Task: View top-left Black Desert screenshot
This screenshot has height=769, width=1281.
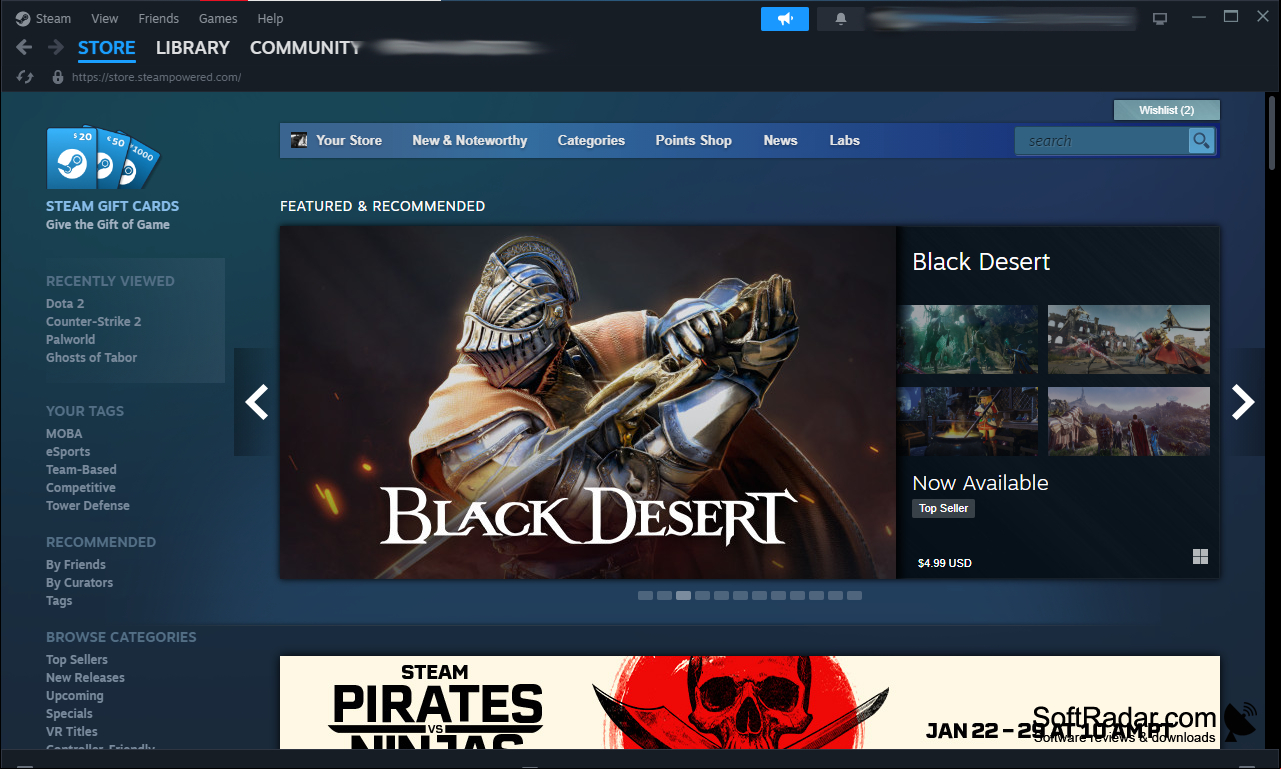Action: 967,340
